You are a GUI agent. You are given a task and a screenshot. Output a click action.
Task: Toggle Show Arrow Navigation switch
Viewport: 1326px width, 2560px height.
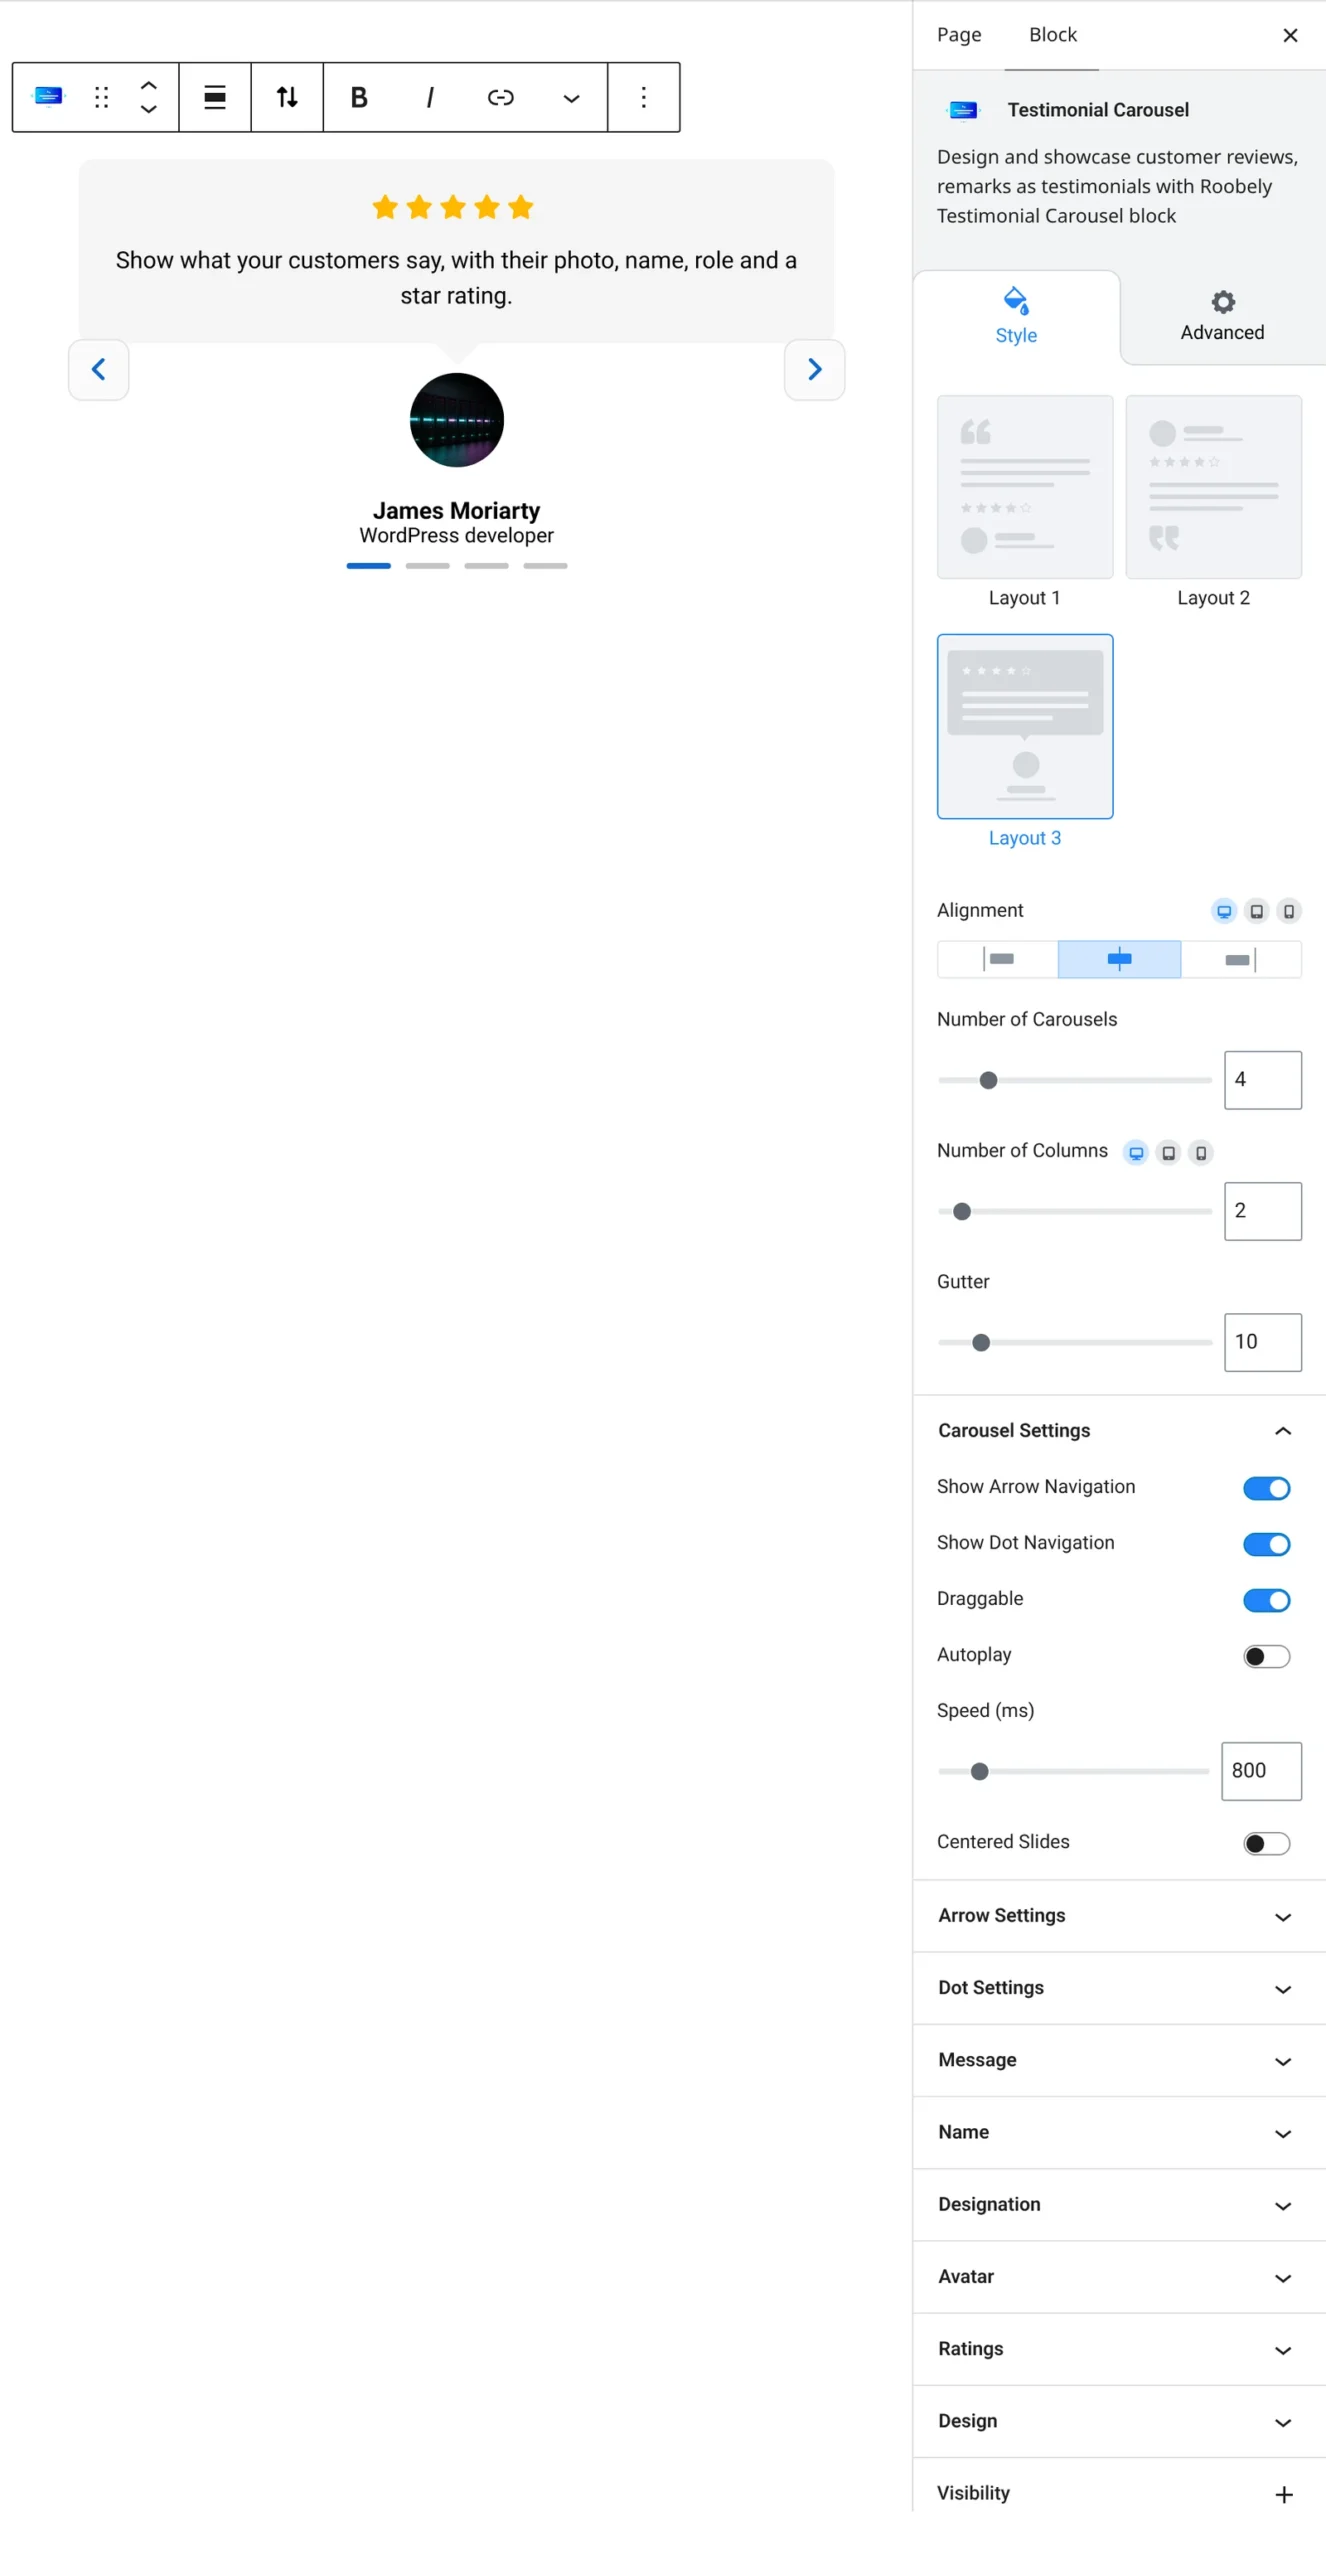point(1266,1488)
